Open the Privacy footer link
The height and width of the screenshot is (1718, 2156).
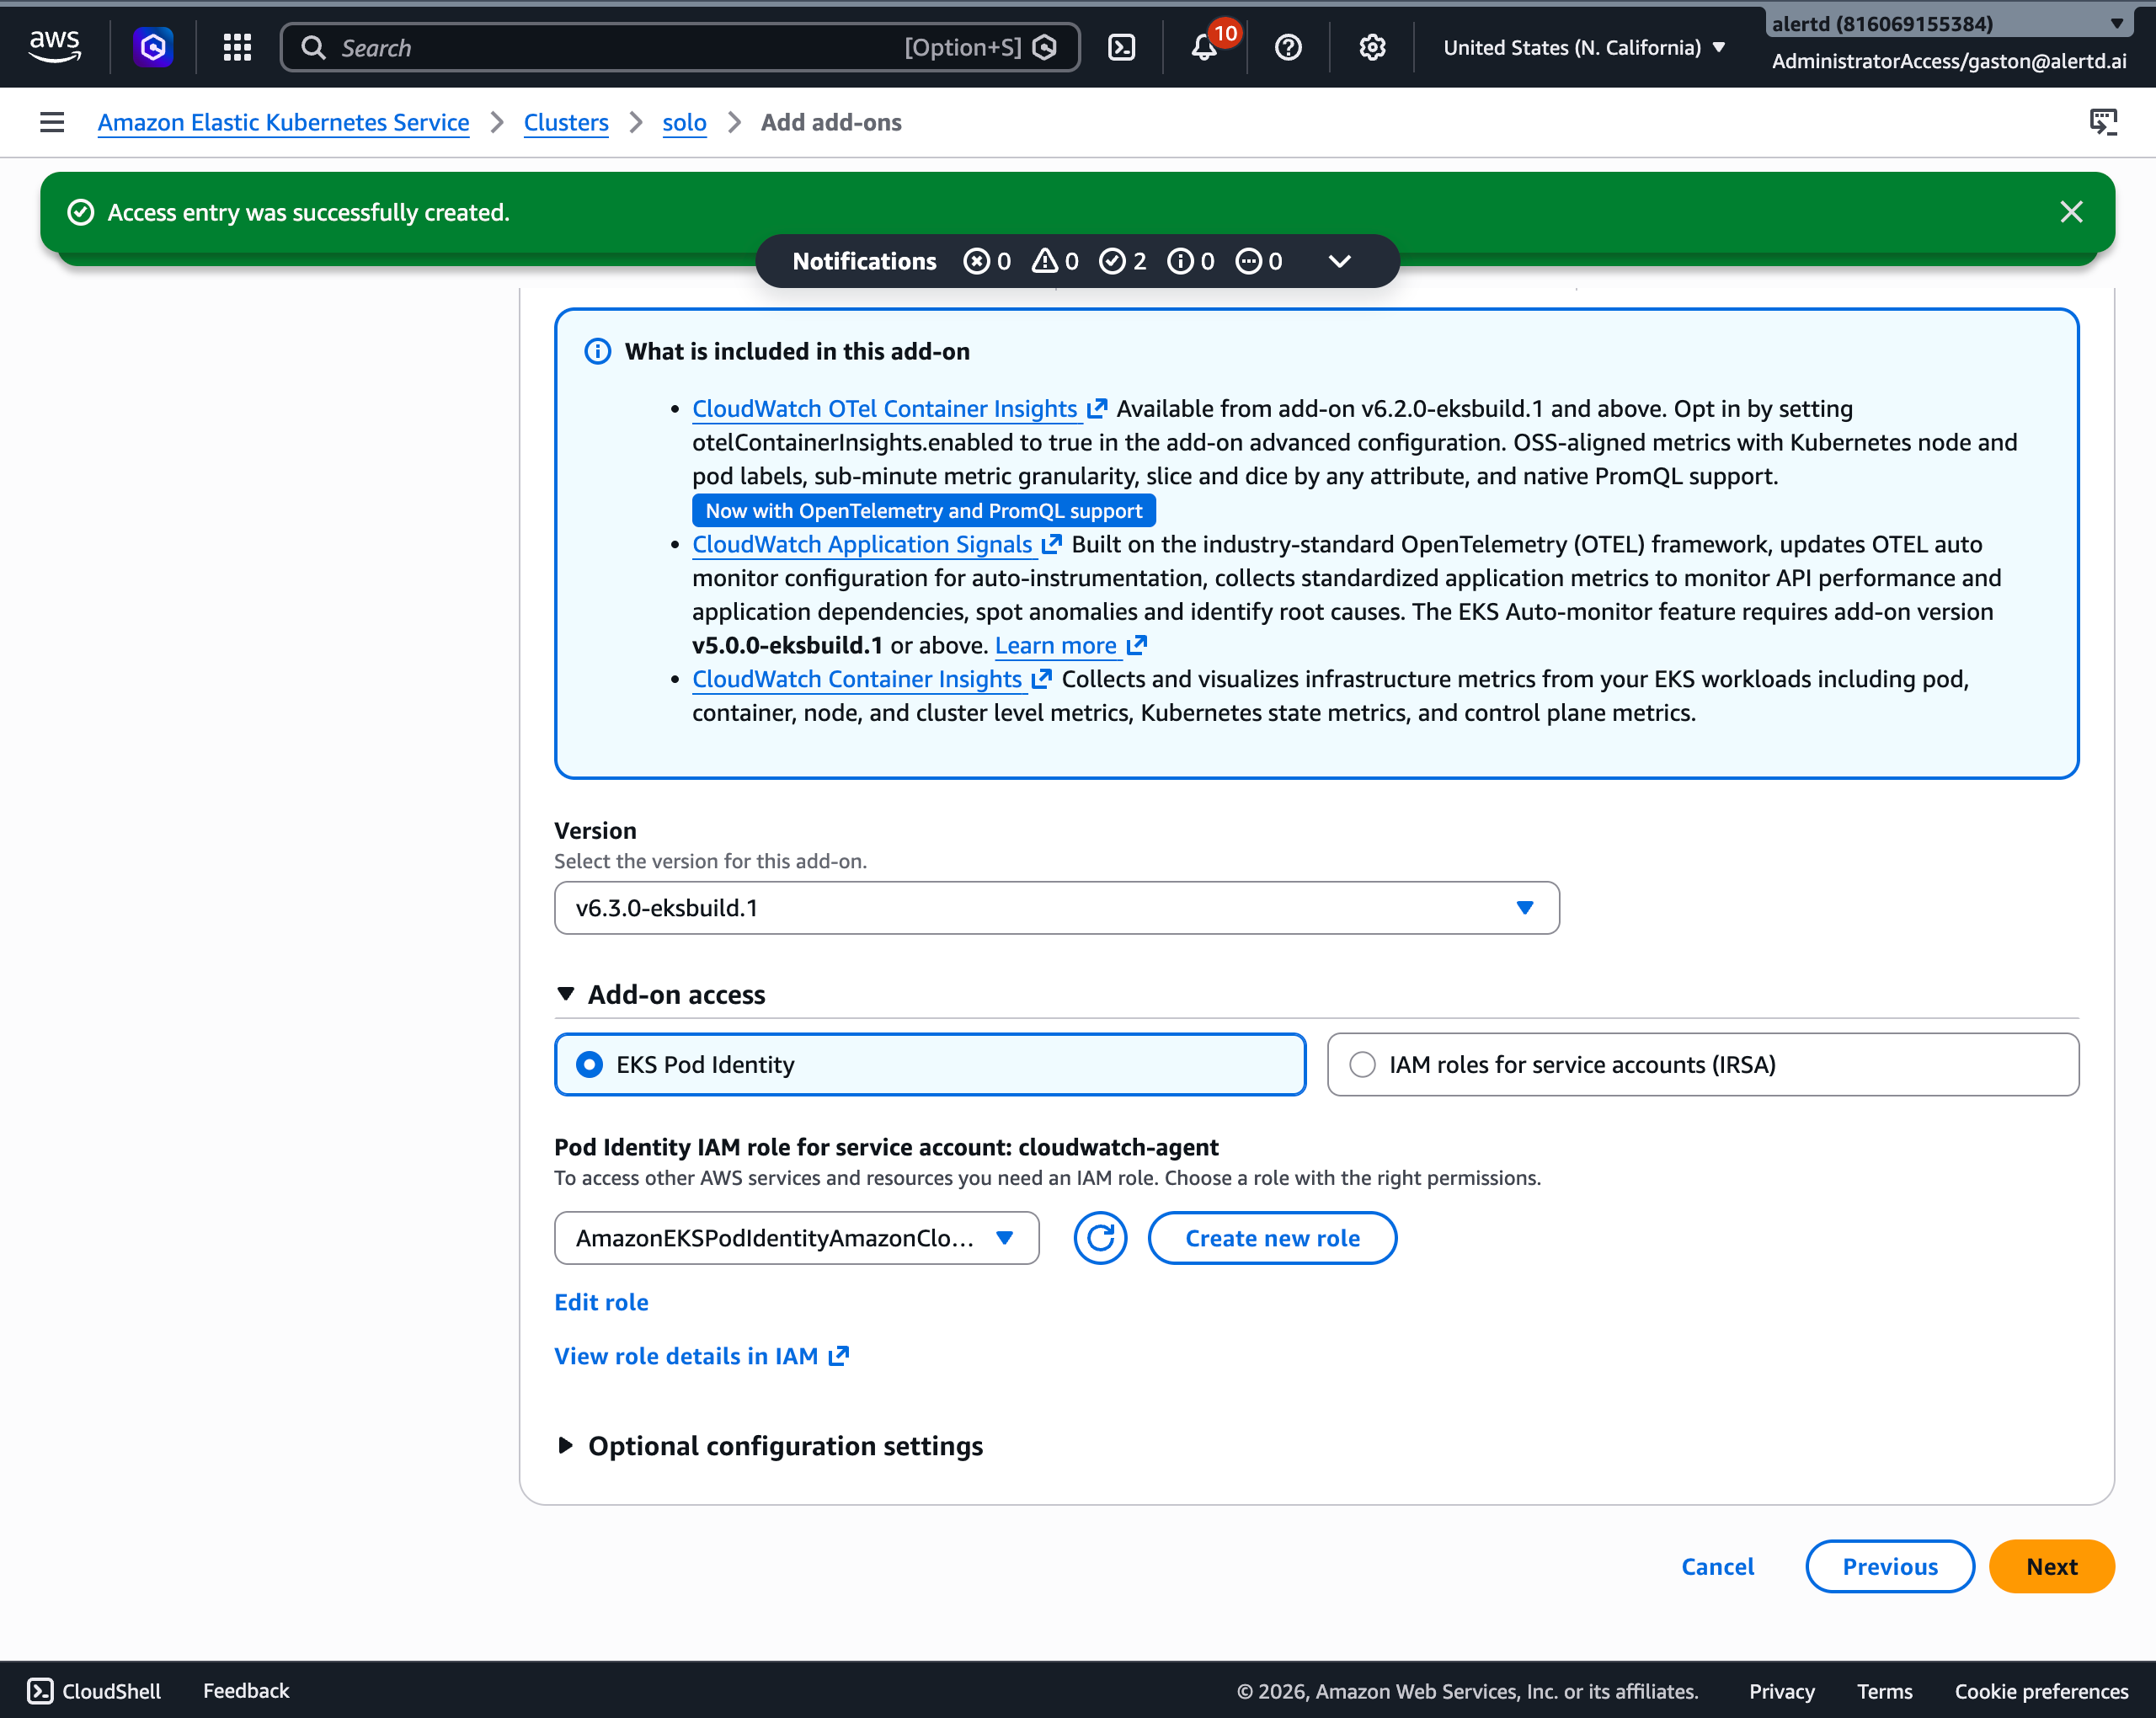[x=1781, y=1691]
